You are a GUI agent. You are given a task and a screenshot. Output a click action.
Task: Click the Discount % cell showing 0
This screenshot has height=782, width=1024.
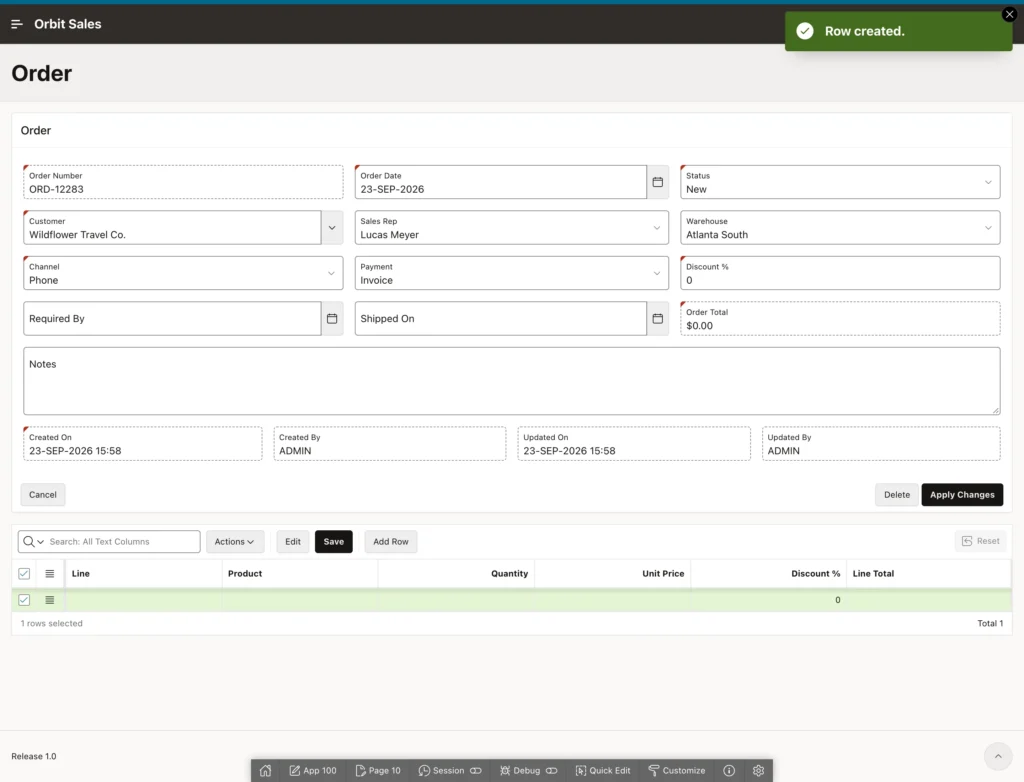point(769,600)
